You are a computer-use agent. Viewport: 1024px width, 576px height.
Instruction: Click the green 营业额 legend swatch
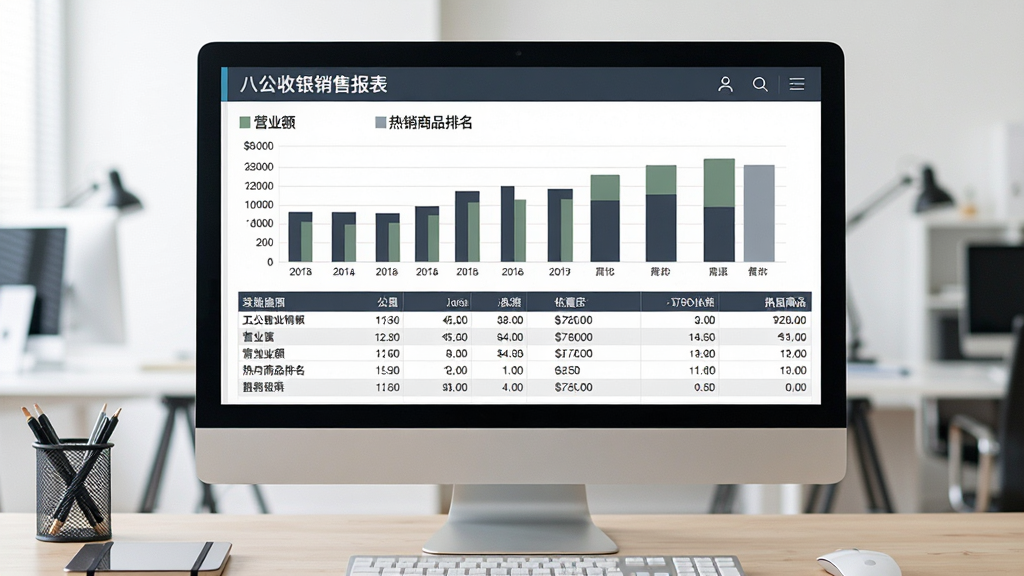tap(245, 122)
